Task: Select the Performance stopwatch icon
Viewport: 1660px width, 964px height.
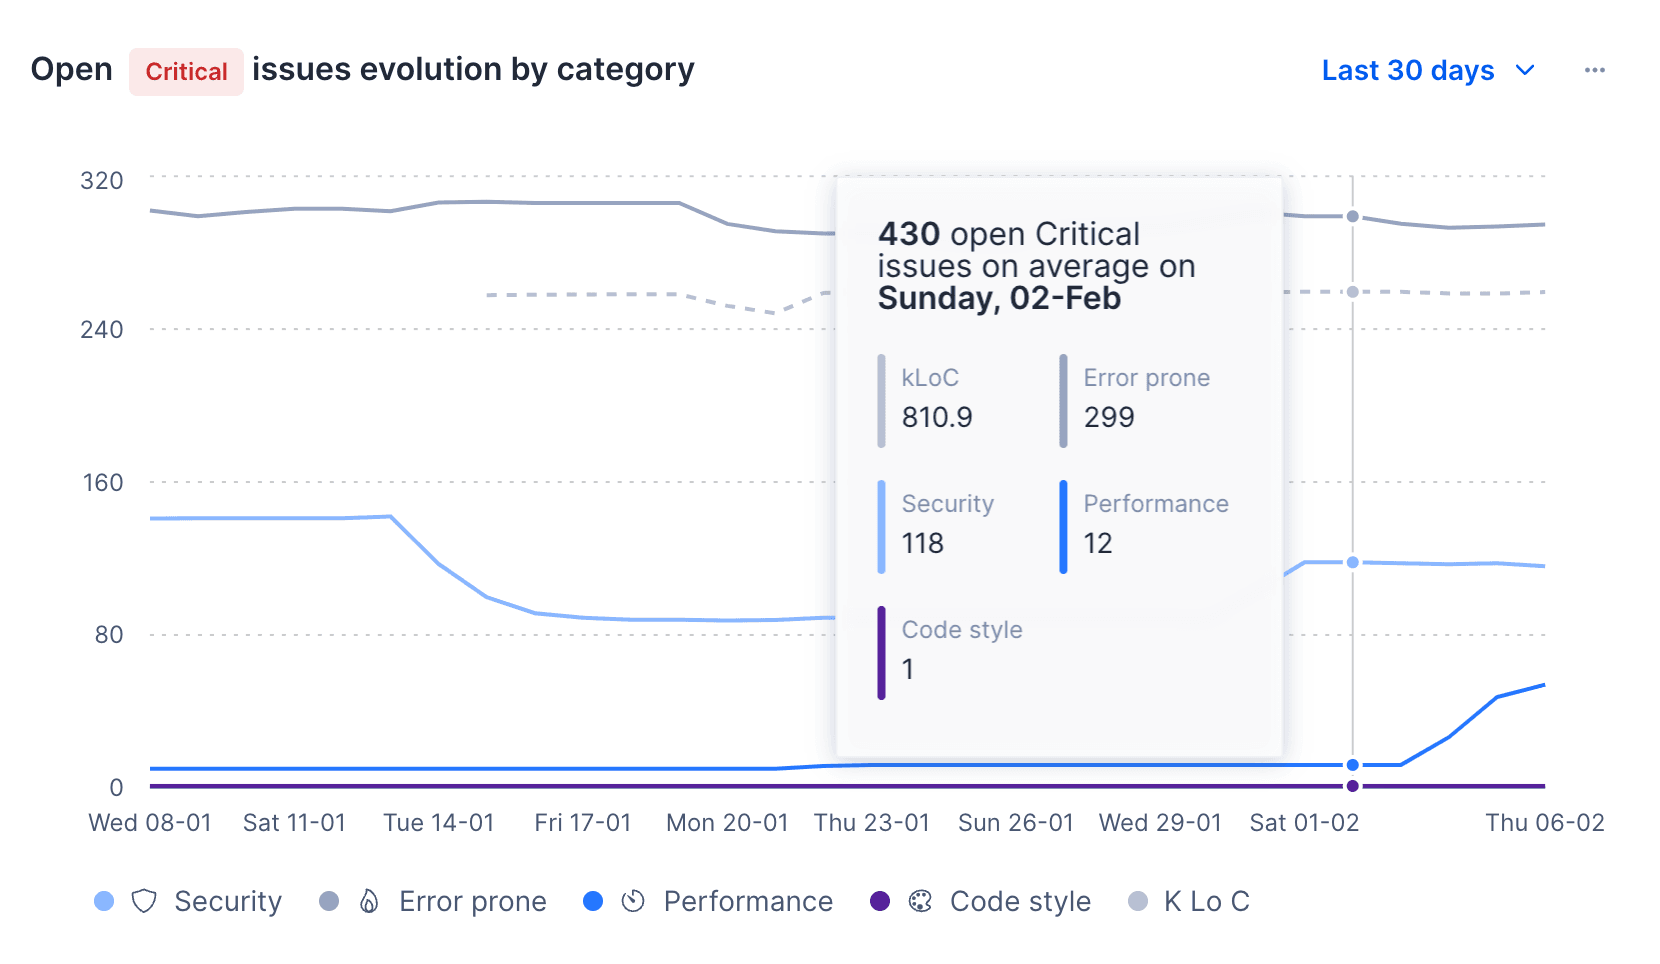Action: [634, 901]
